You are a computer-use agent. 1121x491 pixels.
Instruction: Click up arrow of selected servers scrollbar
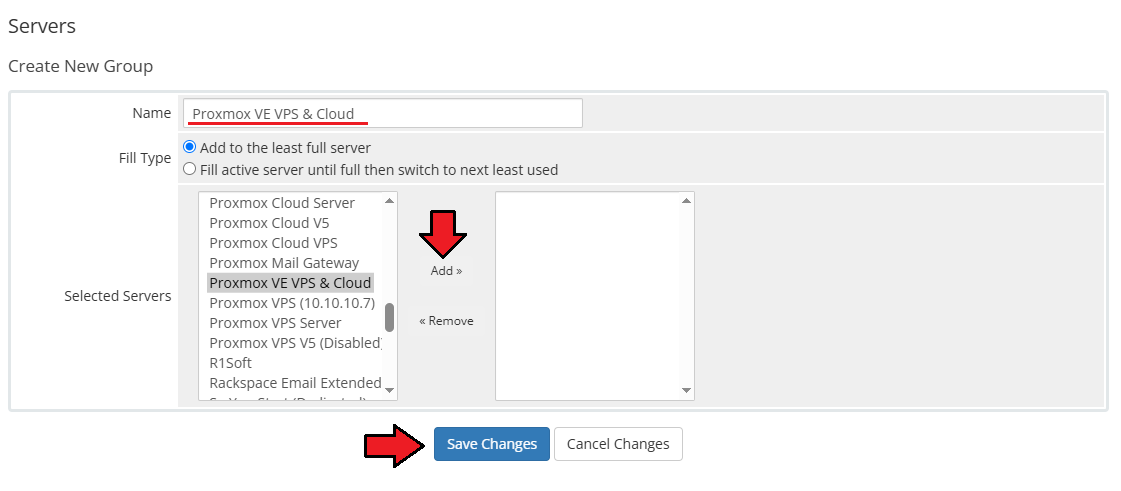click(x=686, y=200)
